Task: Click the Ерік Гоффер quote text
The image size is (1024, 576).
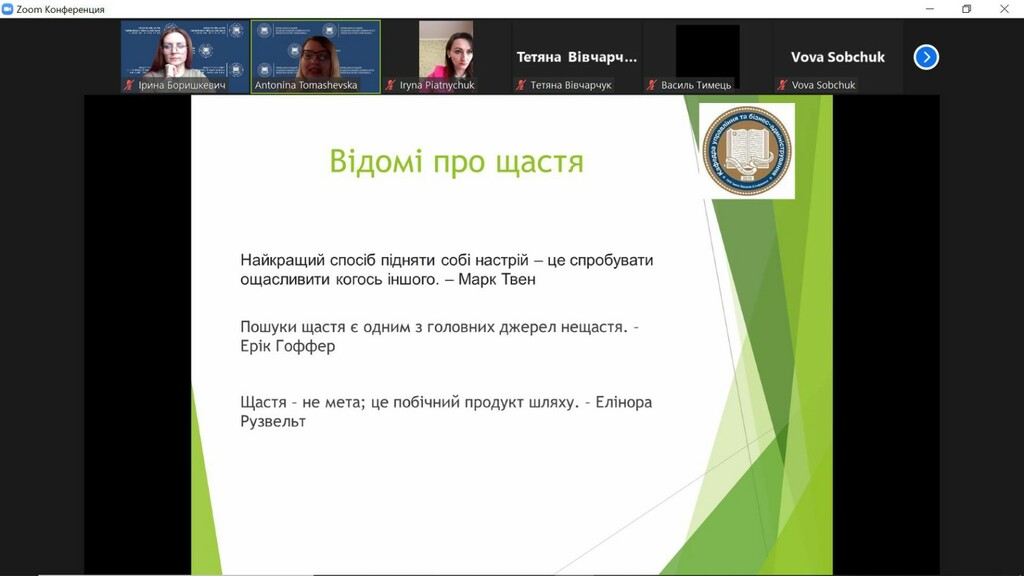Action: coord(440,336)
